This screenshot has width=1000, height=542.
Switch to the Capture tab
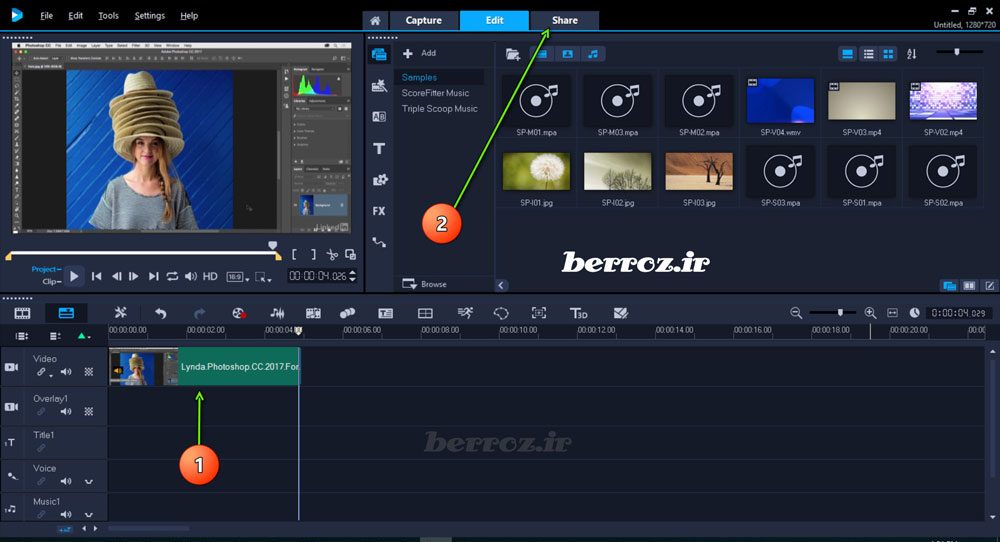[423, 20]
